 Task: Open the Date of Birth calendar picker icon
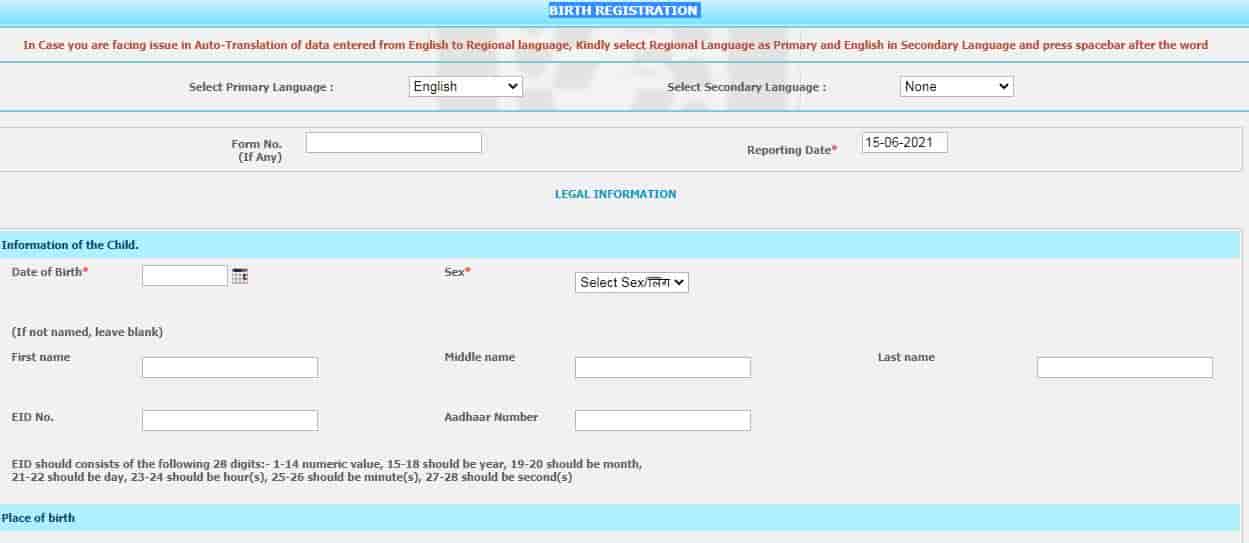tap(240, 276)
